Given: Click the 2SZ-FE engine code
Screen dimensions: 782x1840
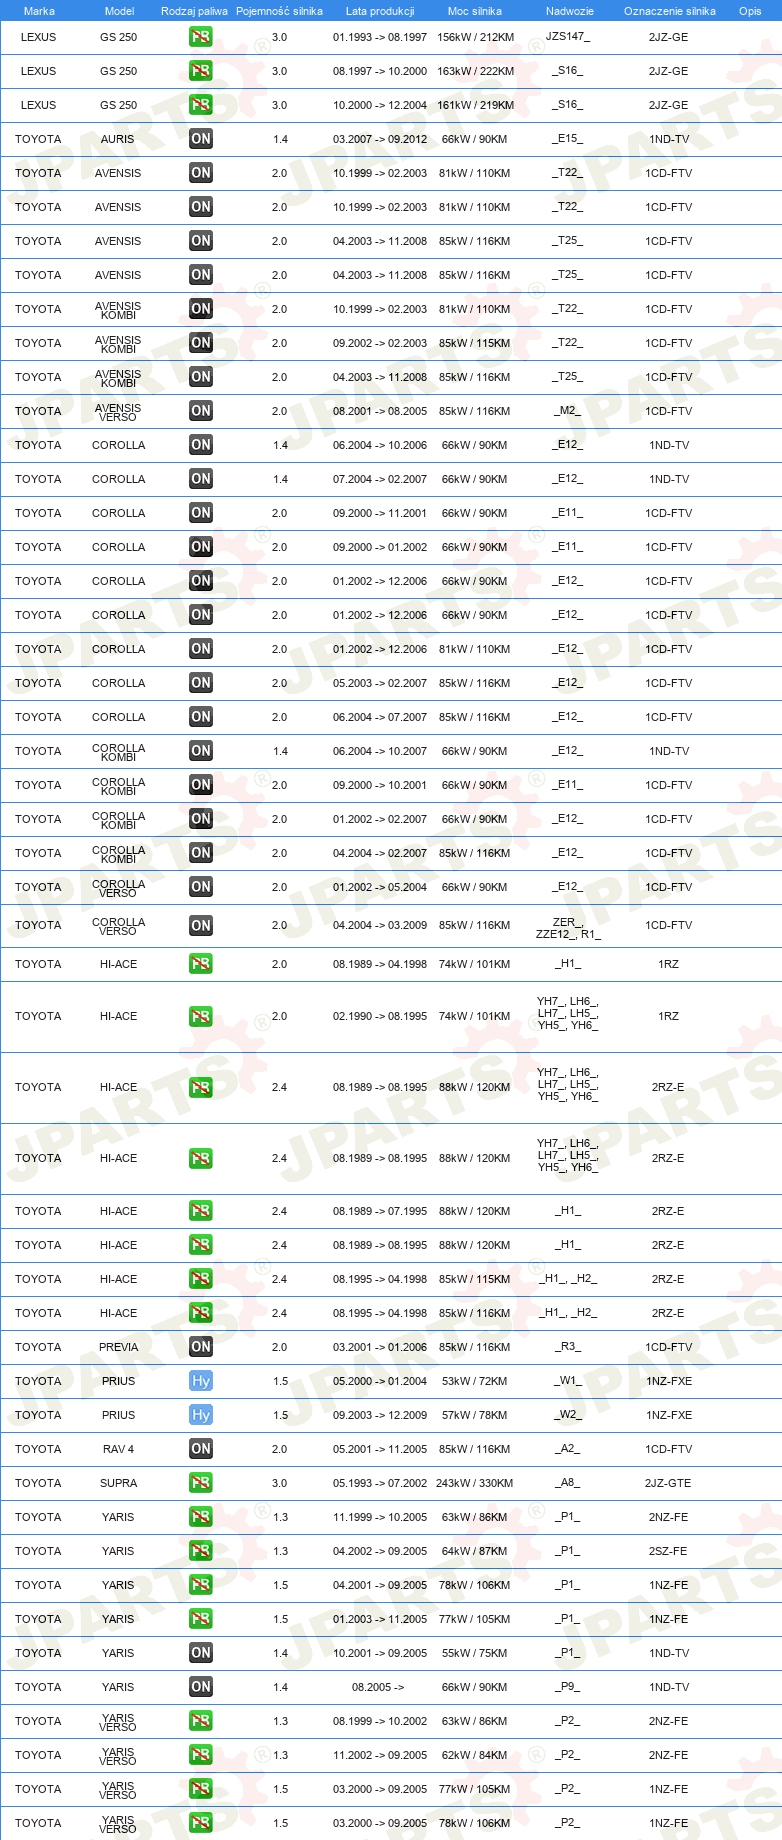Looking at the screenshot, I should (x=668, y=1551).
